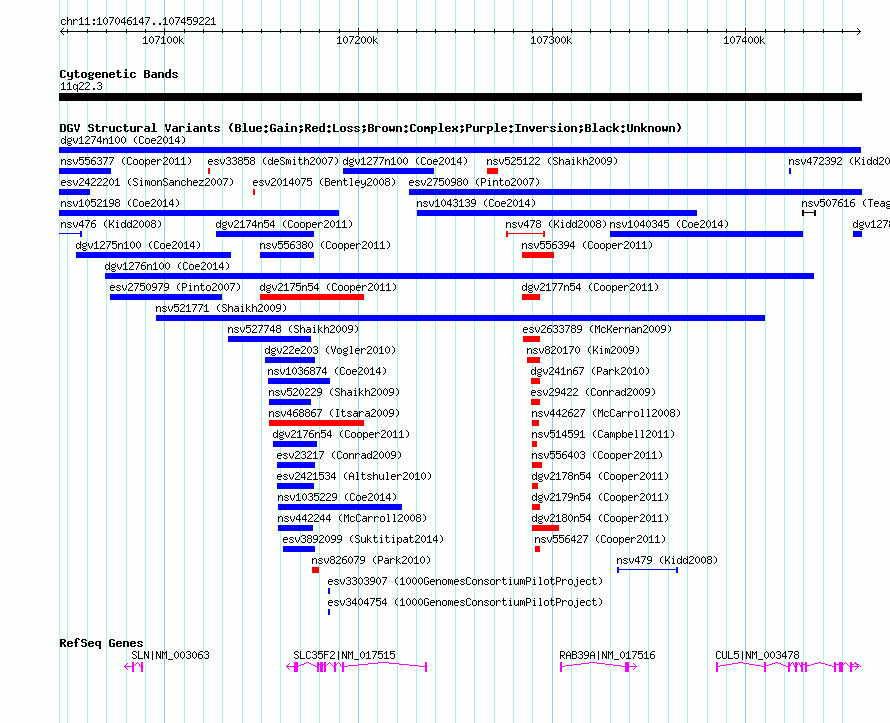Screen dimensions: 890x723
Task: Click the nsv476 (Kidd2008) label
Action: point(111,224)
